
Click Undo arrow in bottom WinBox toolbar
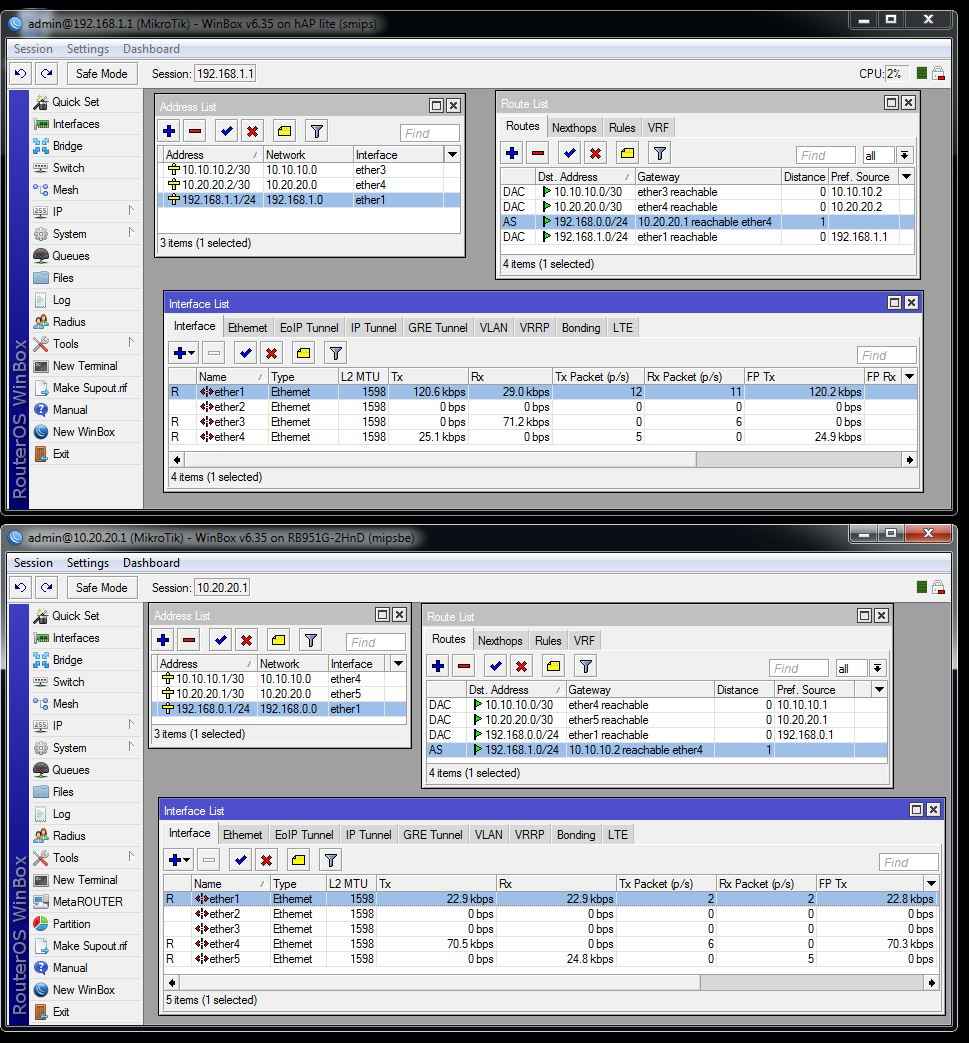[x=21, y=587]
